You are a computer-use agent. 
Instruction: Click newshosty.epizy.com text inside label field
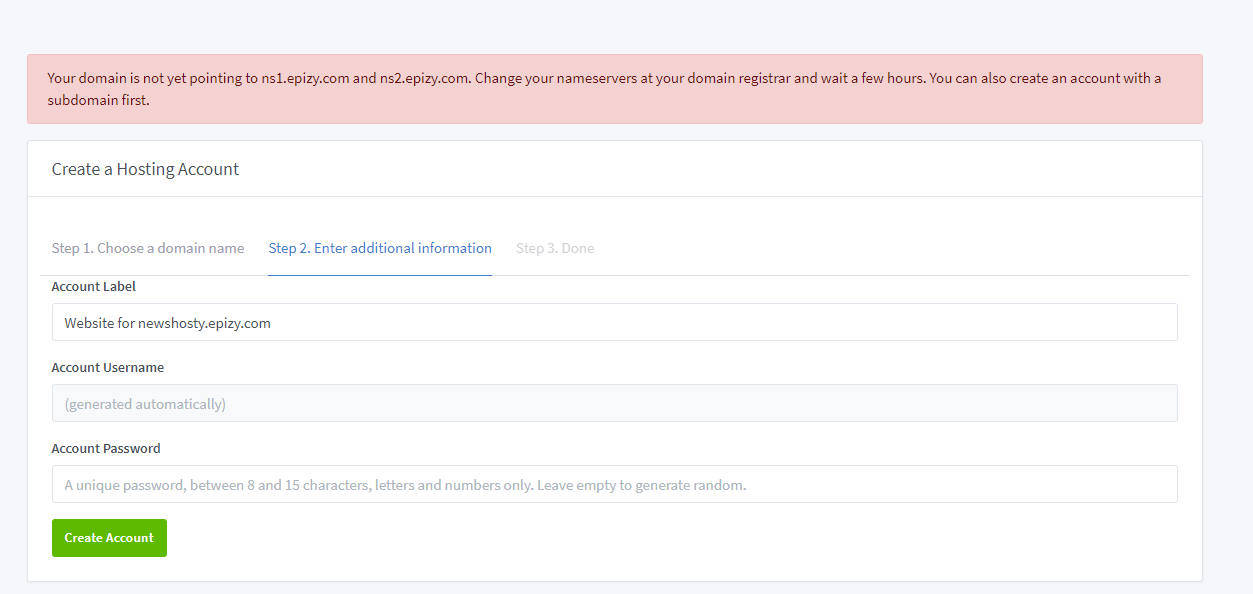[204, 324]
